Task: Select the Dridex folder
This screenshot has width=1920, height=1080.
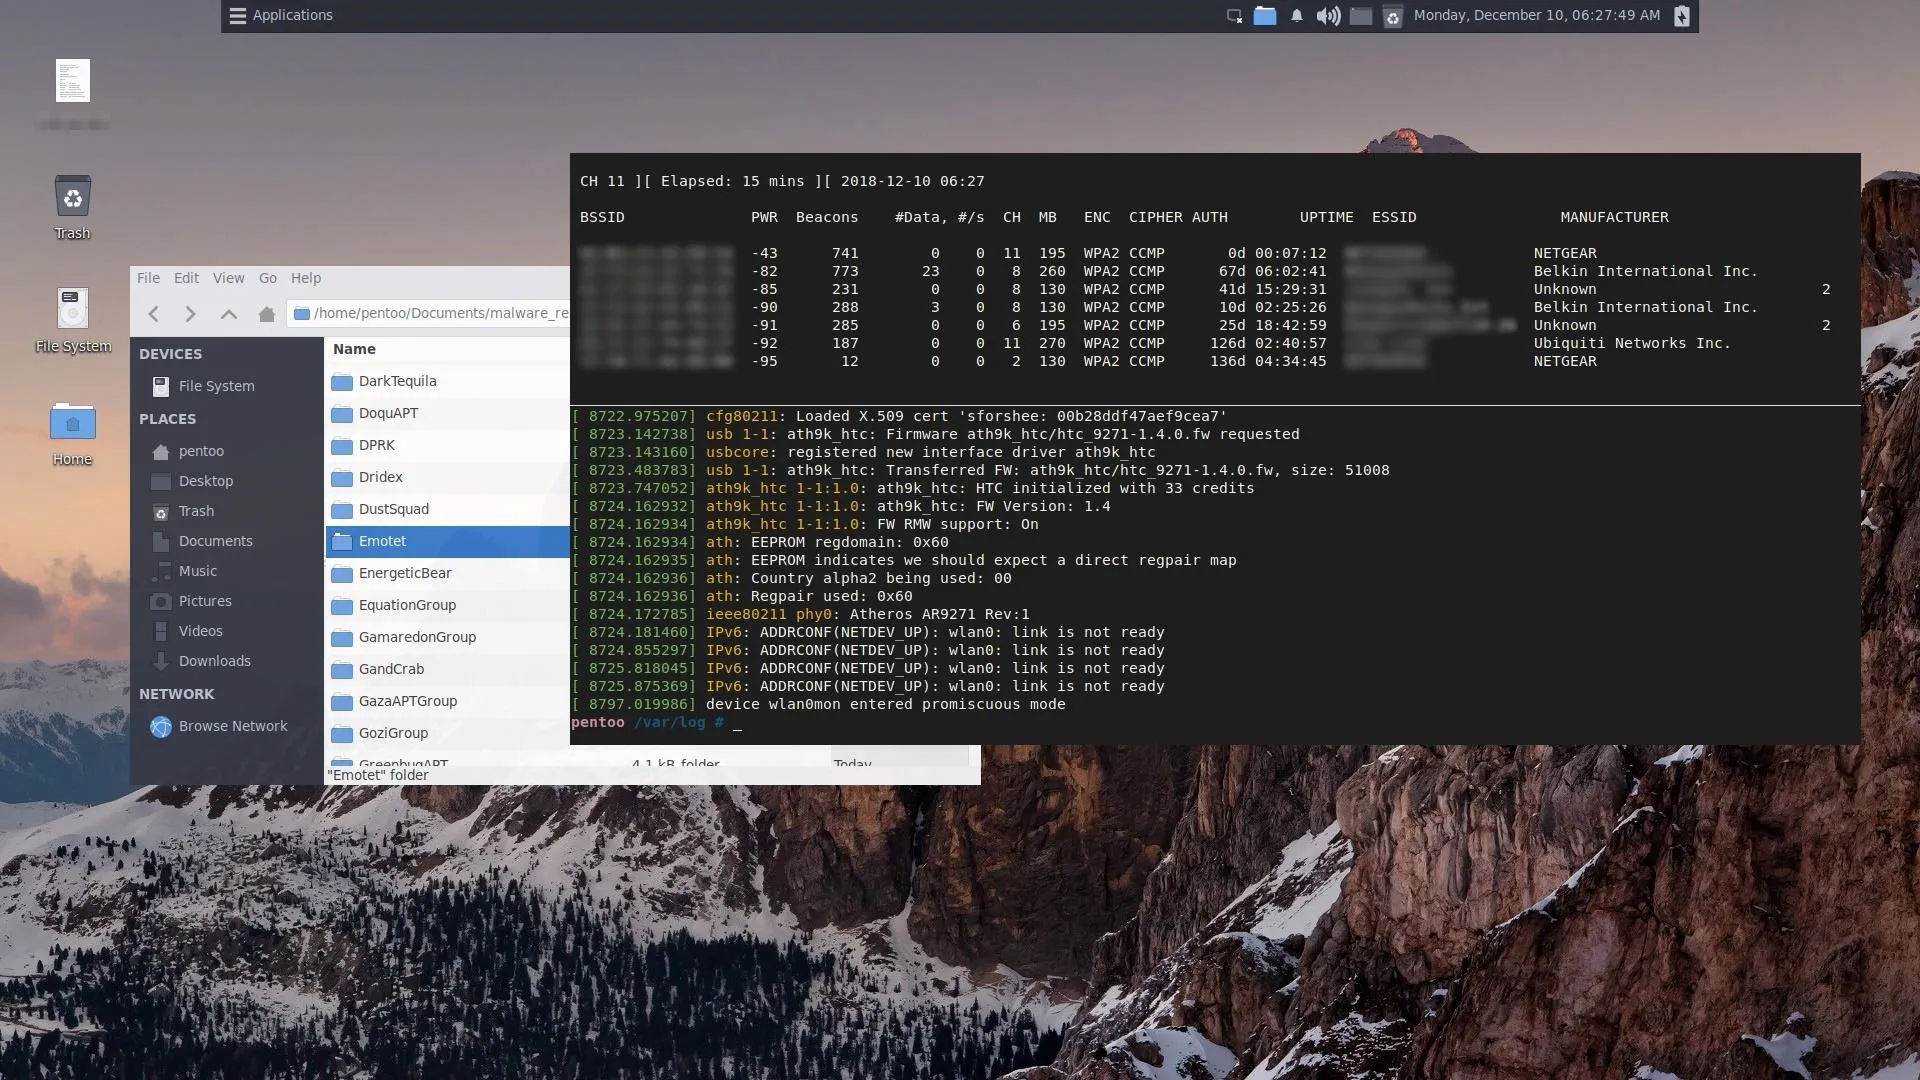Action: click(447, 477)
